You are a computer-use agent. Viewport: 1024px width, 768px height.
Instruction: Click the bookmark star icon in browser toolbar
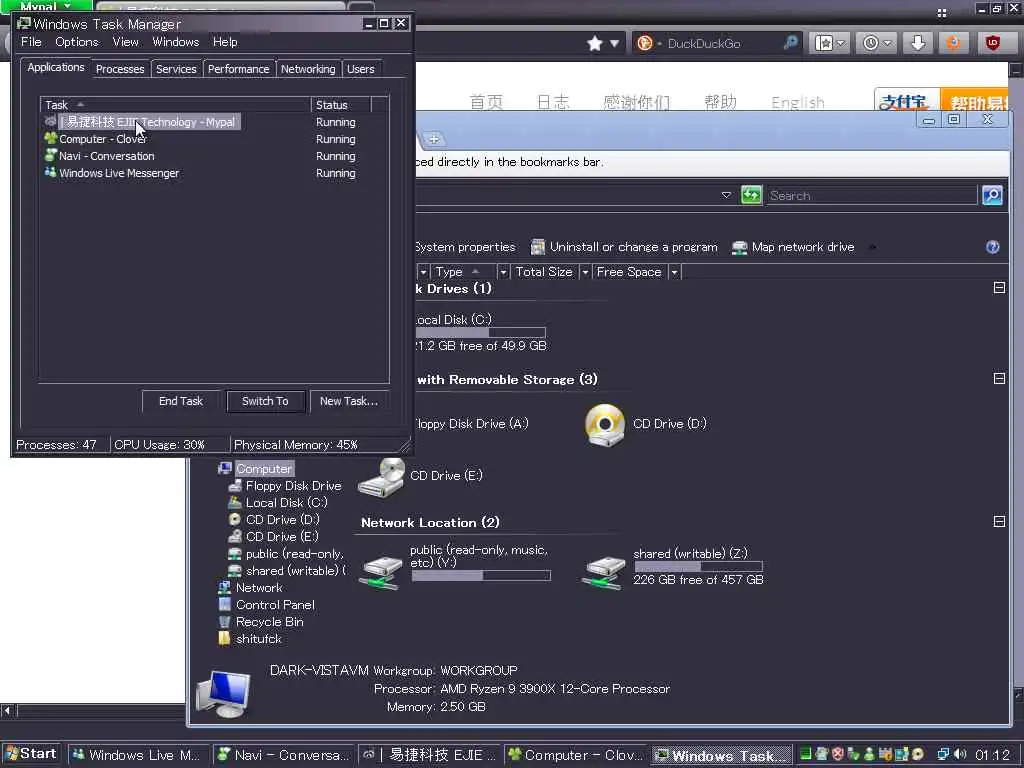(x=594, y=43)
